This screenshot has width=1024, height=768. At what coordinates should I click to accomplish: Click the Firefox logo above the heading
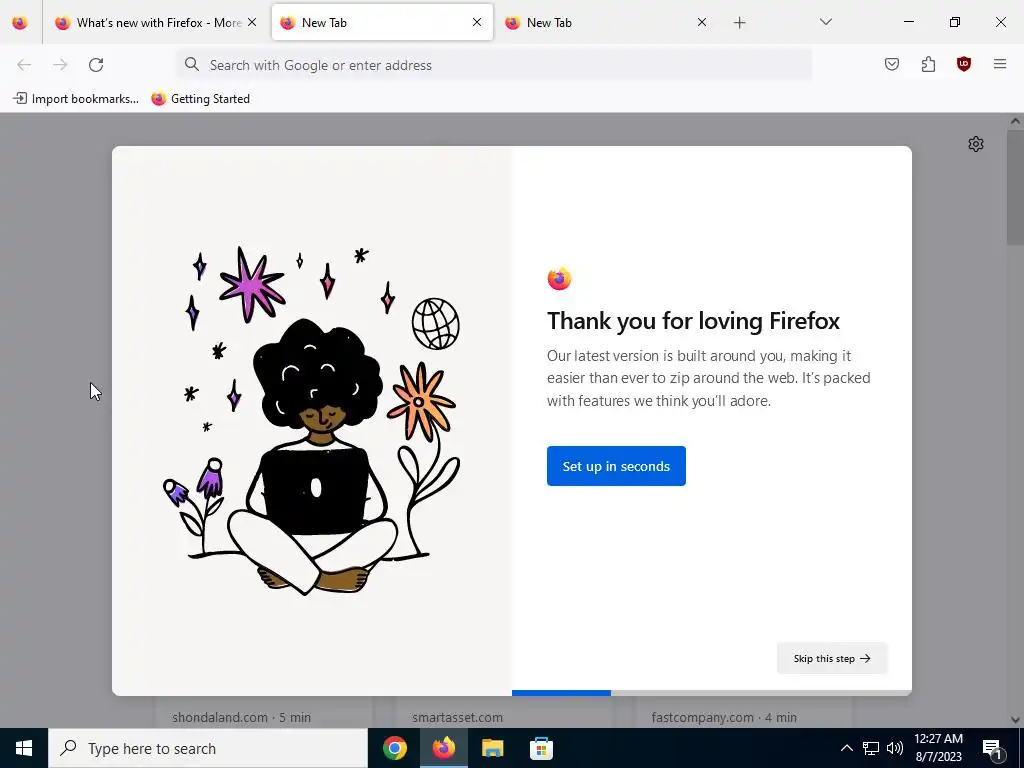(559, 279)
